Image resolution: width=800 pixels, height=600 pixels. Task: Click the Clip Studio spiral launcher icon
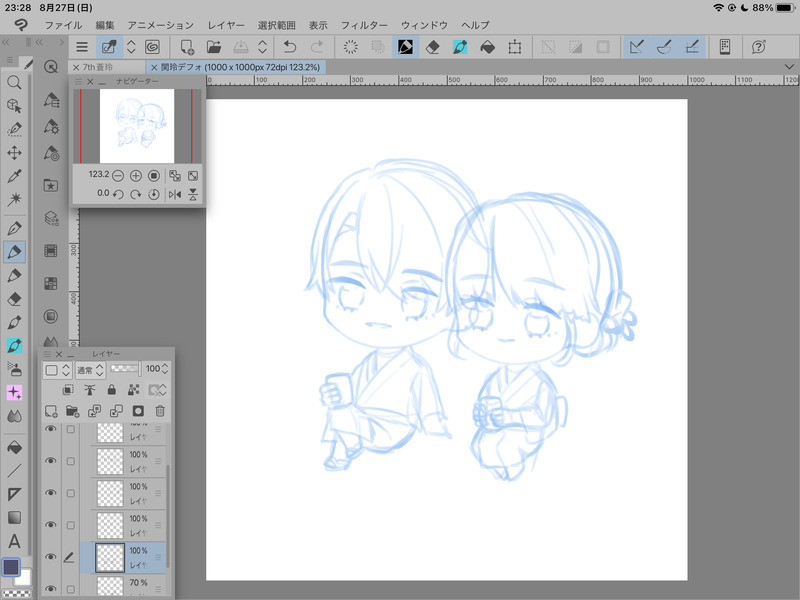click(x=153, y=47)
